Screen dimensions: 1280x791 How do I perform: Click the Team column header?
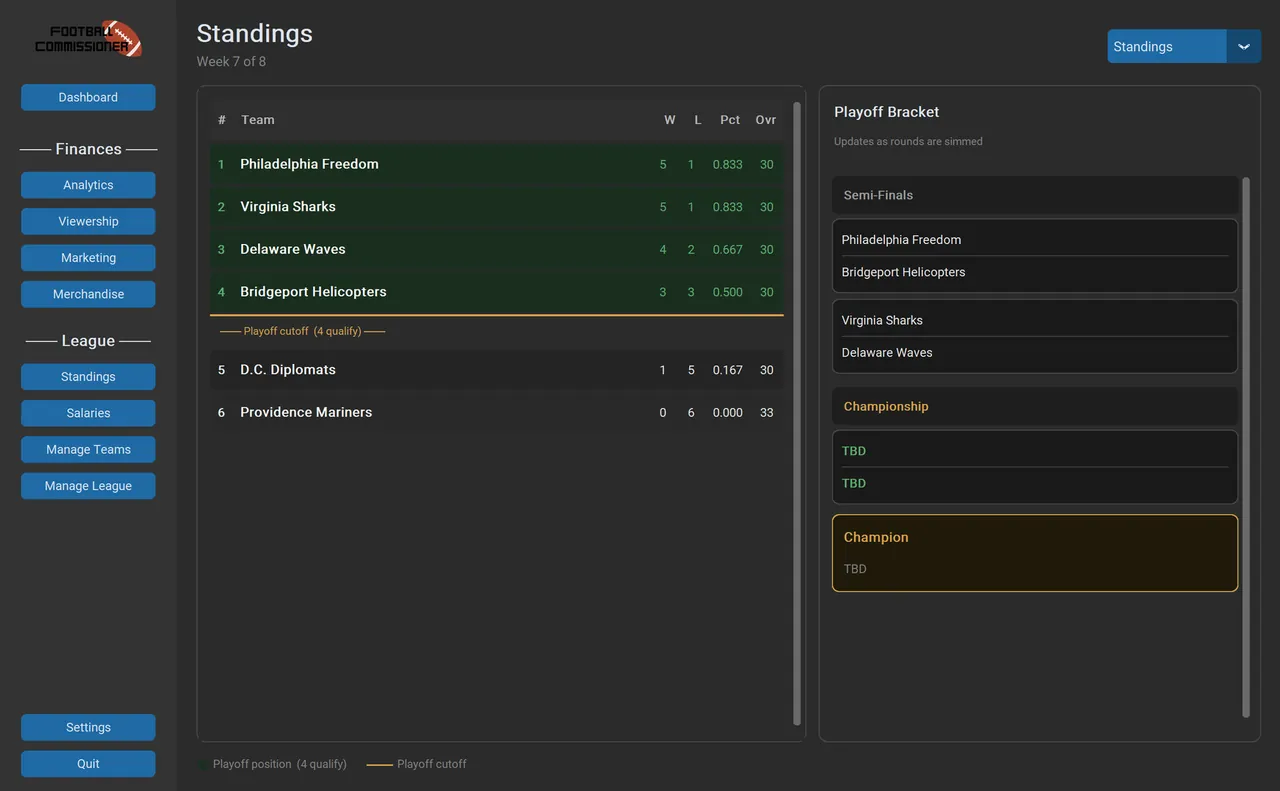tap(257, 120)
